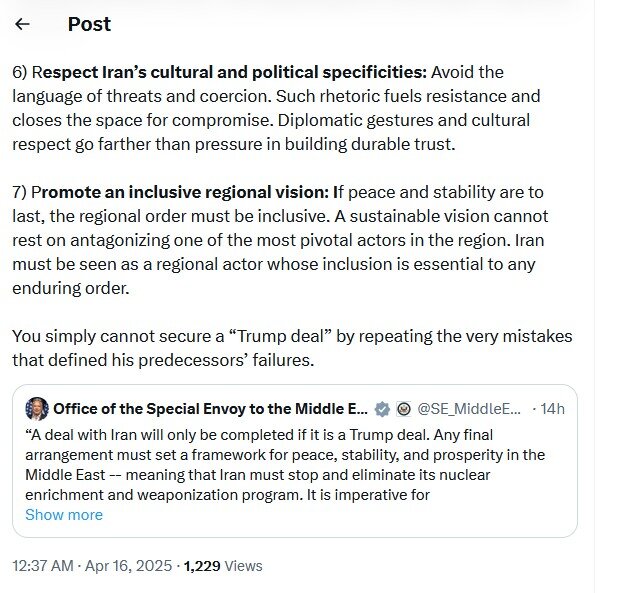Click the Post header title
The height and width of the screenshot is (593, 617).
[89, 24]
